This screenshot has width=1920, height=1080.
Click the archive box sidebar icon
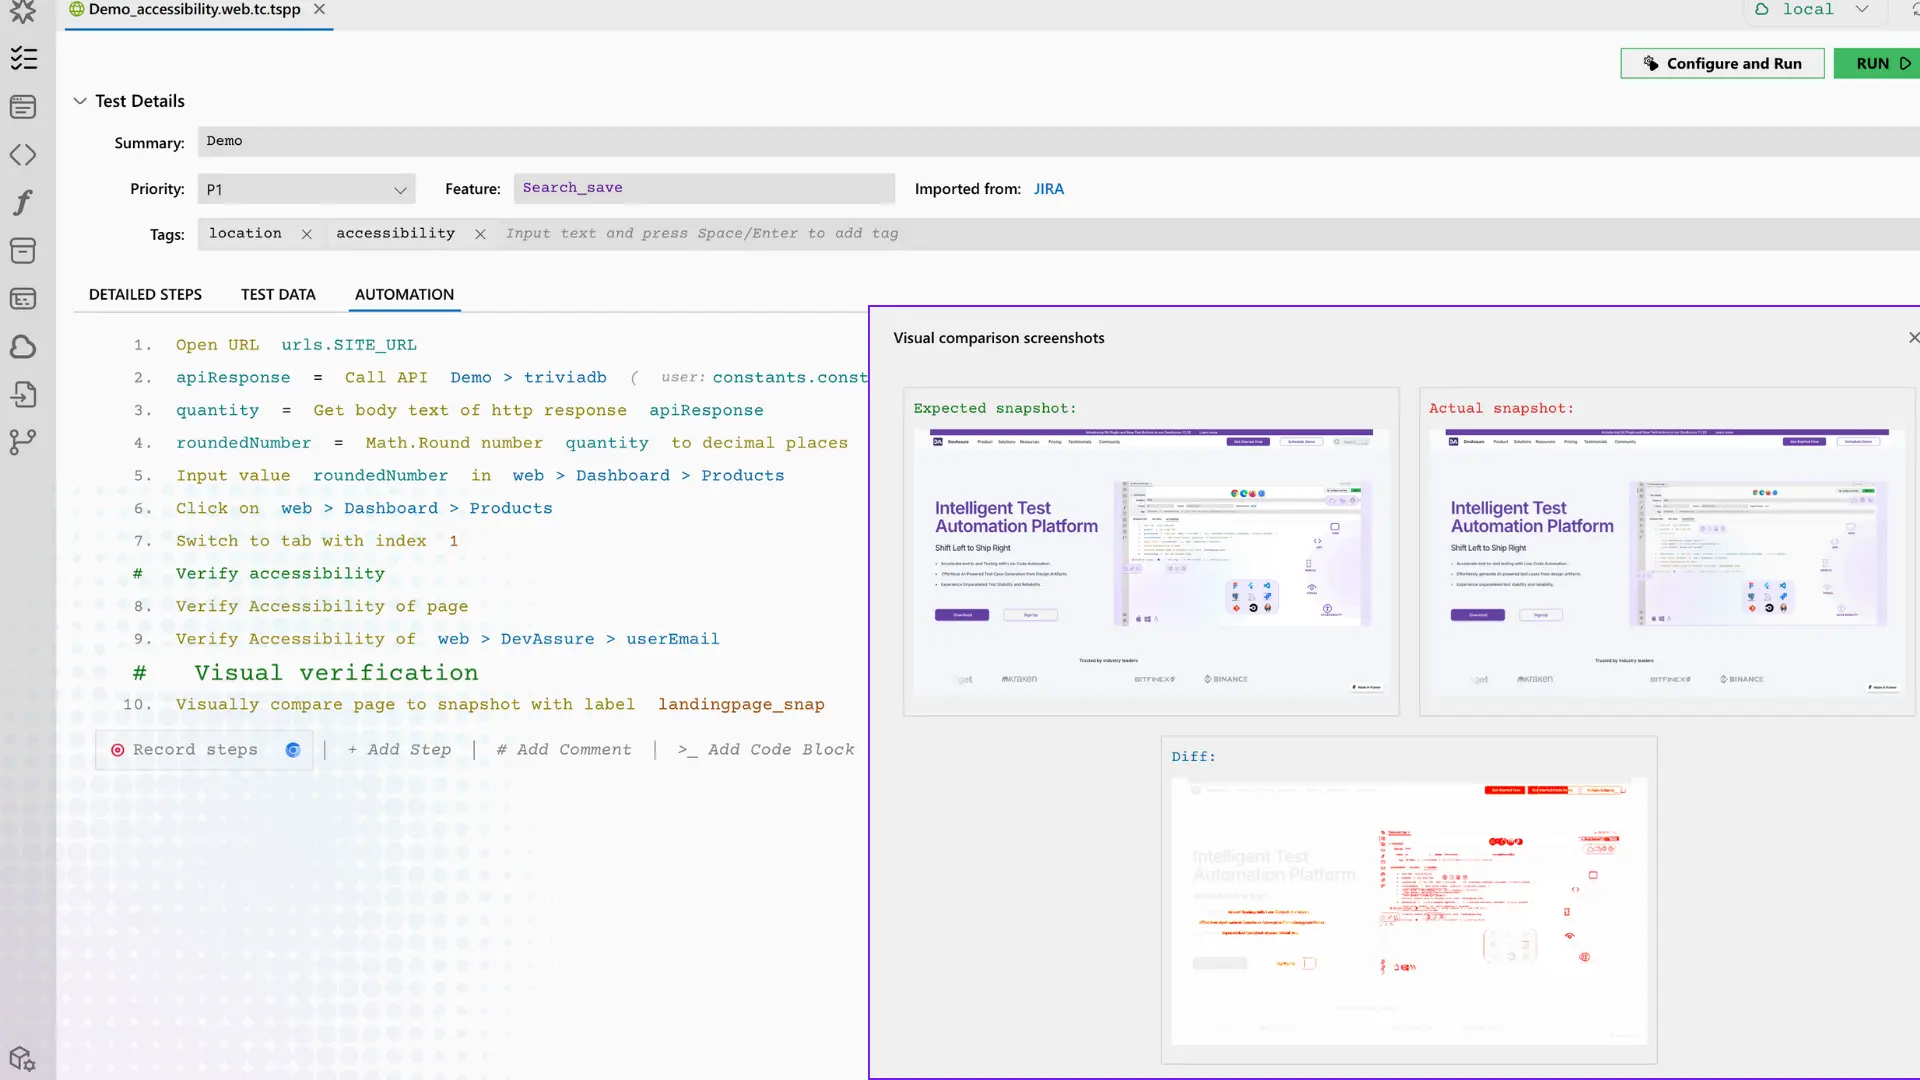[23, 251]
